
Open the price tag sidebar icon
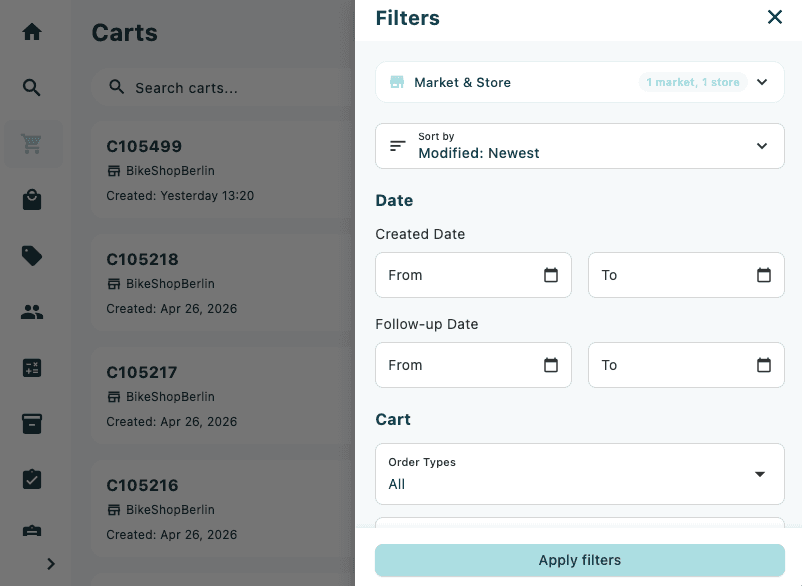pyautogui.click(x=32, y=256)
